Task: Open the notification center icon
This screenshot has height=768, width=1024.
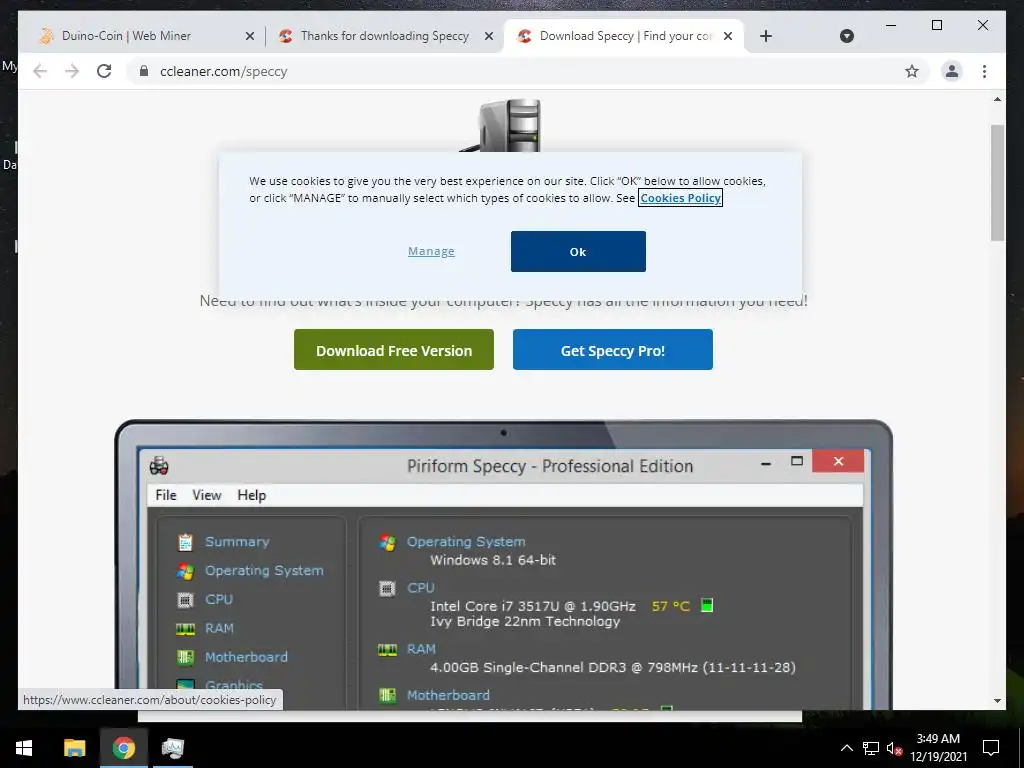Action: [991, 748]
